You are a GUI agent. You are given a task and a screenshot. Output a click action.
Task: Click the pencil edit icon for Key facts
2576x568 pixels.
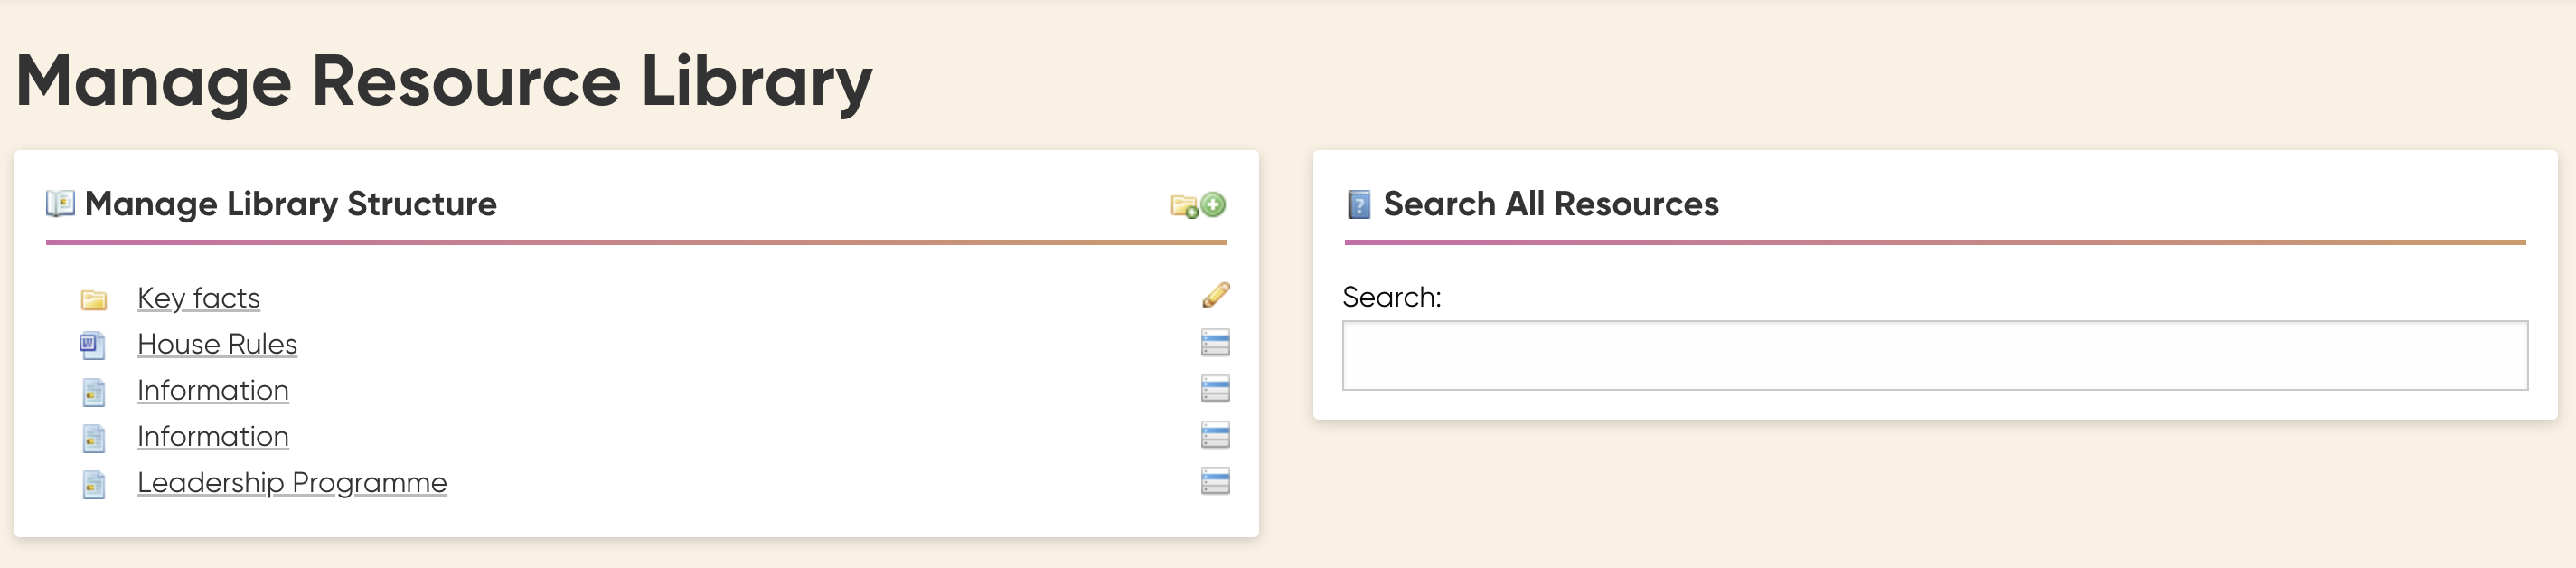(1216, 295)
